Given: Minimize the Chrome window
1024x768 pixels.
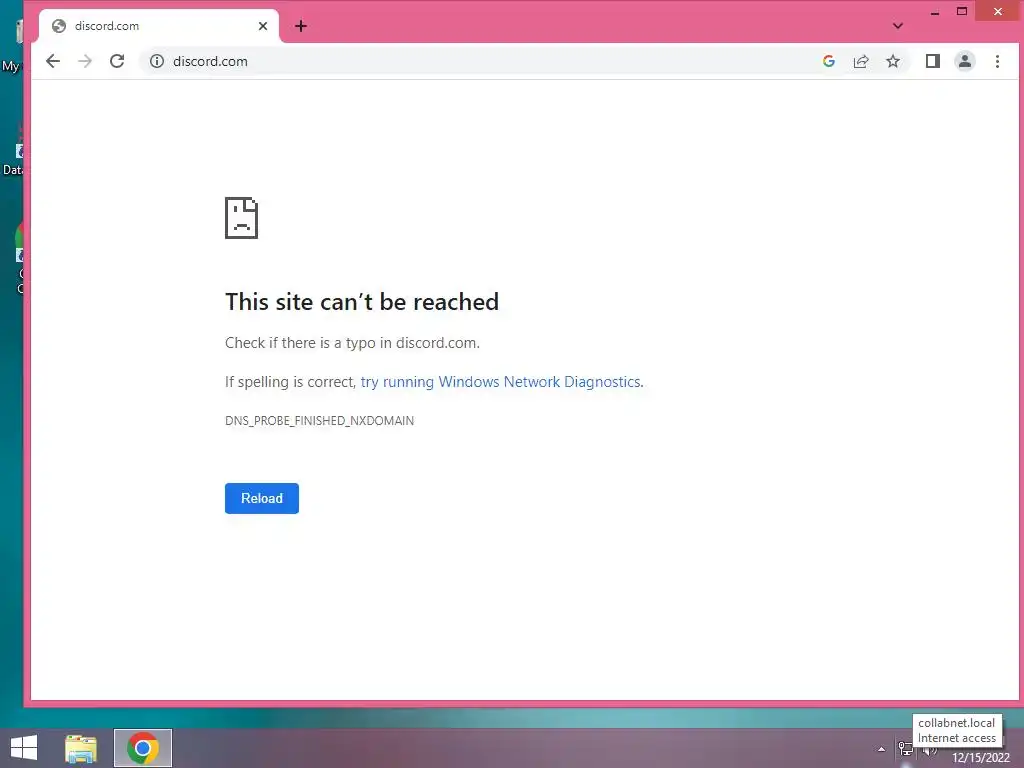Looking at the screenshot, I should coord(935,12).
